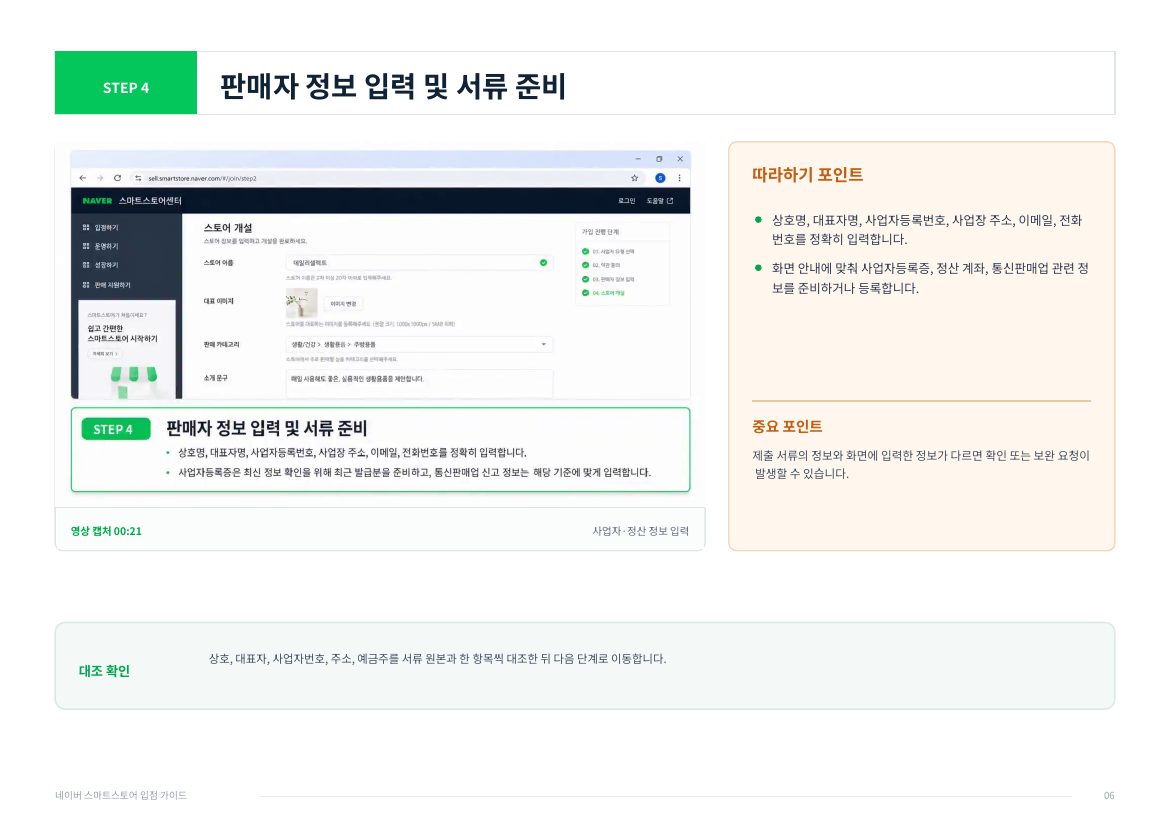Close the browser window
The width and height of the screenshot is (1170, 828).
(x=680, y=159)
